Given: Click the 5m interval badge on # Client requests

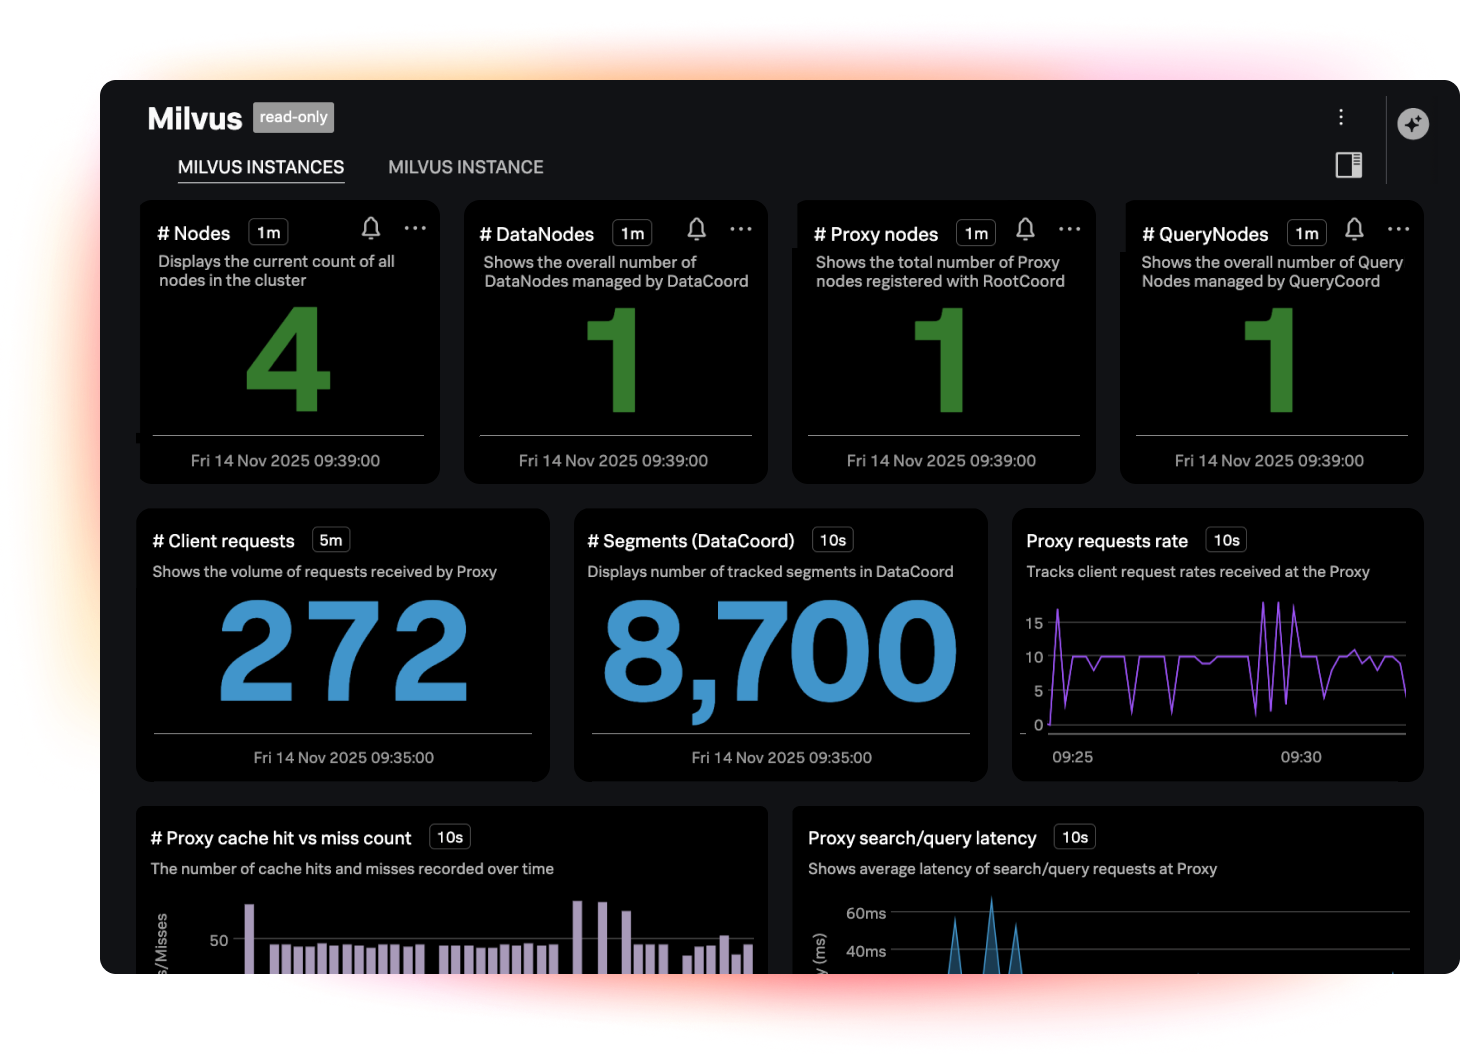Looking at the screenshot, I should [331, 540].
